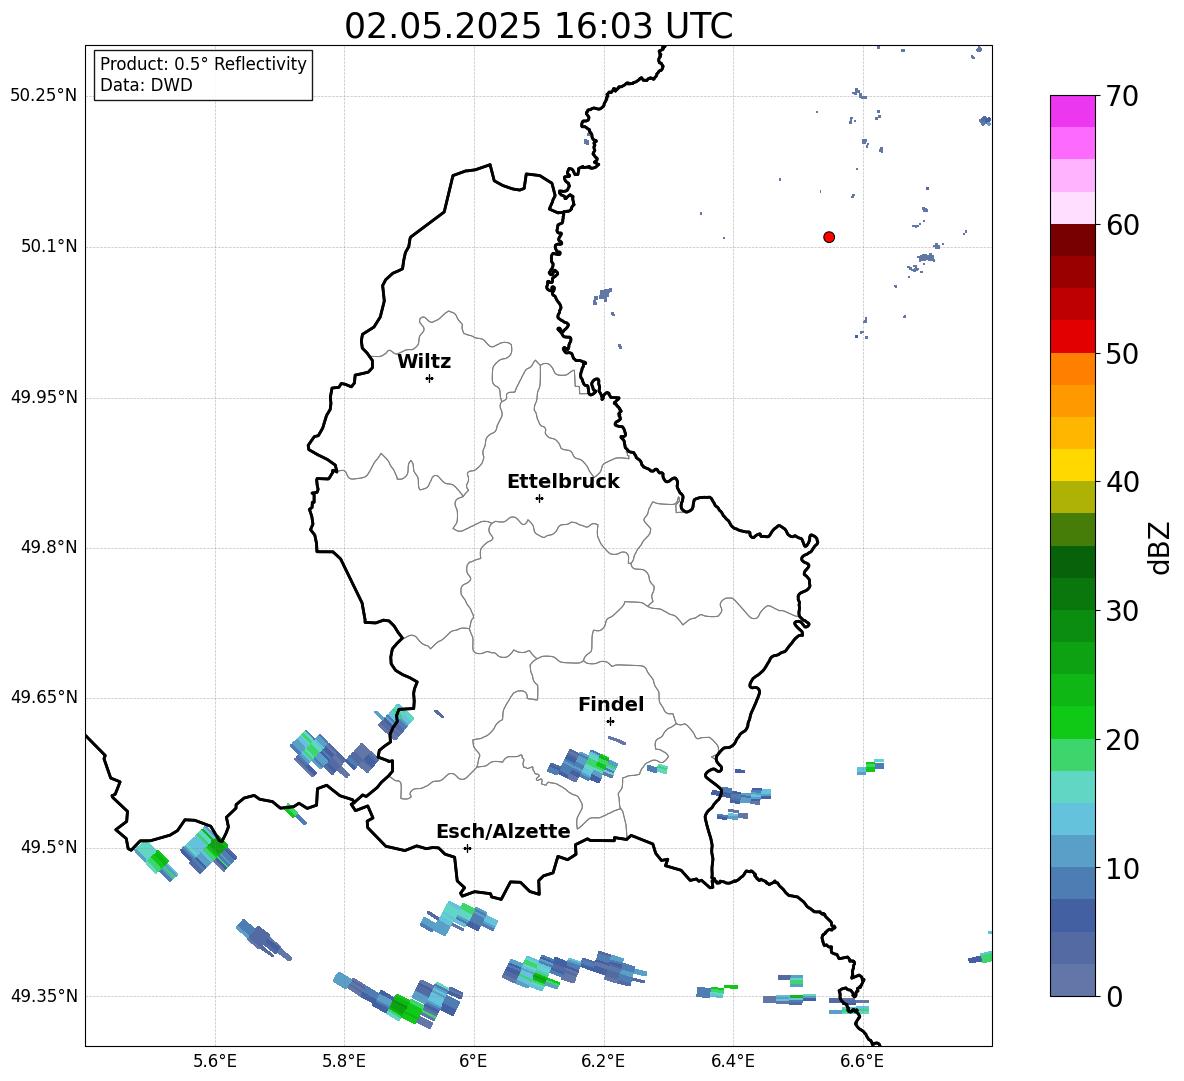Viewport: 1184px width, 1081px height.
Task: Click the 49.35°N latitude label
Action: pos(43,996)
